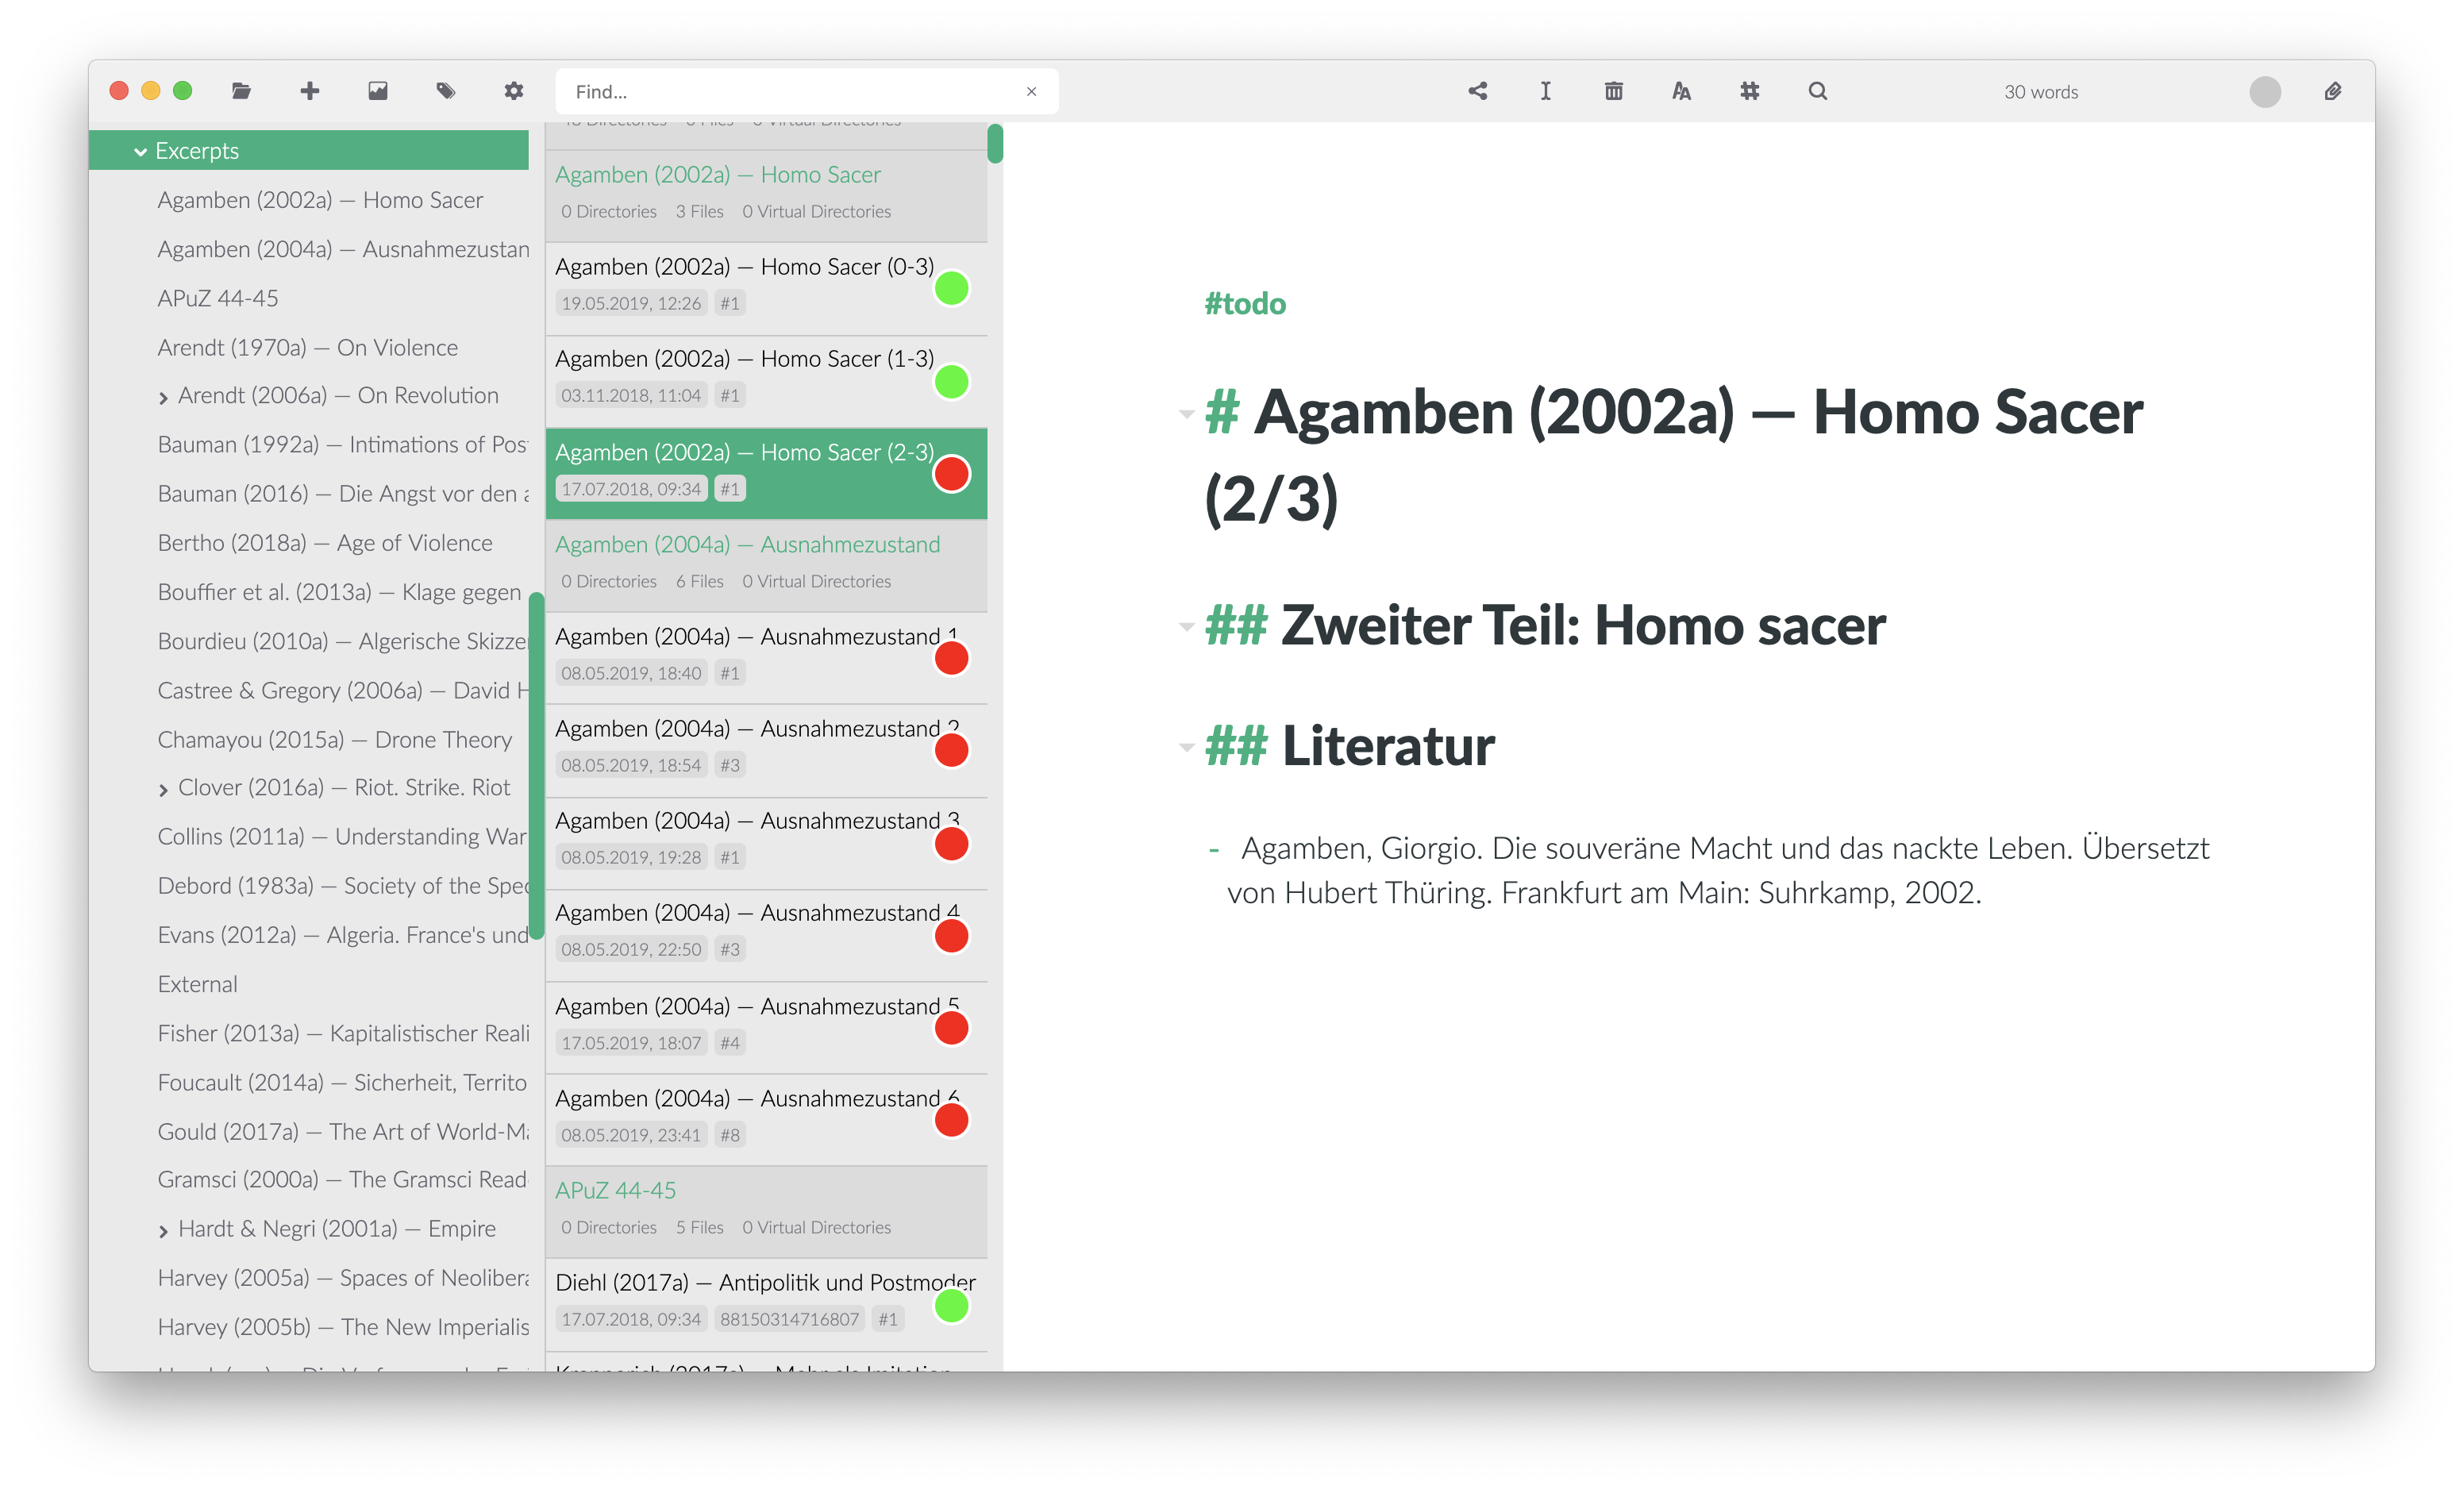Delete the current file with the trash icon
The image size is (2464, 1489).
[x=1613, y=91]
